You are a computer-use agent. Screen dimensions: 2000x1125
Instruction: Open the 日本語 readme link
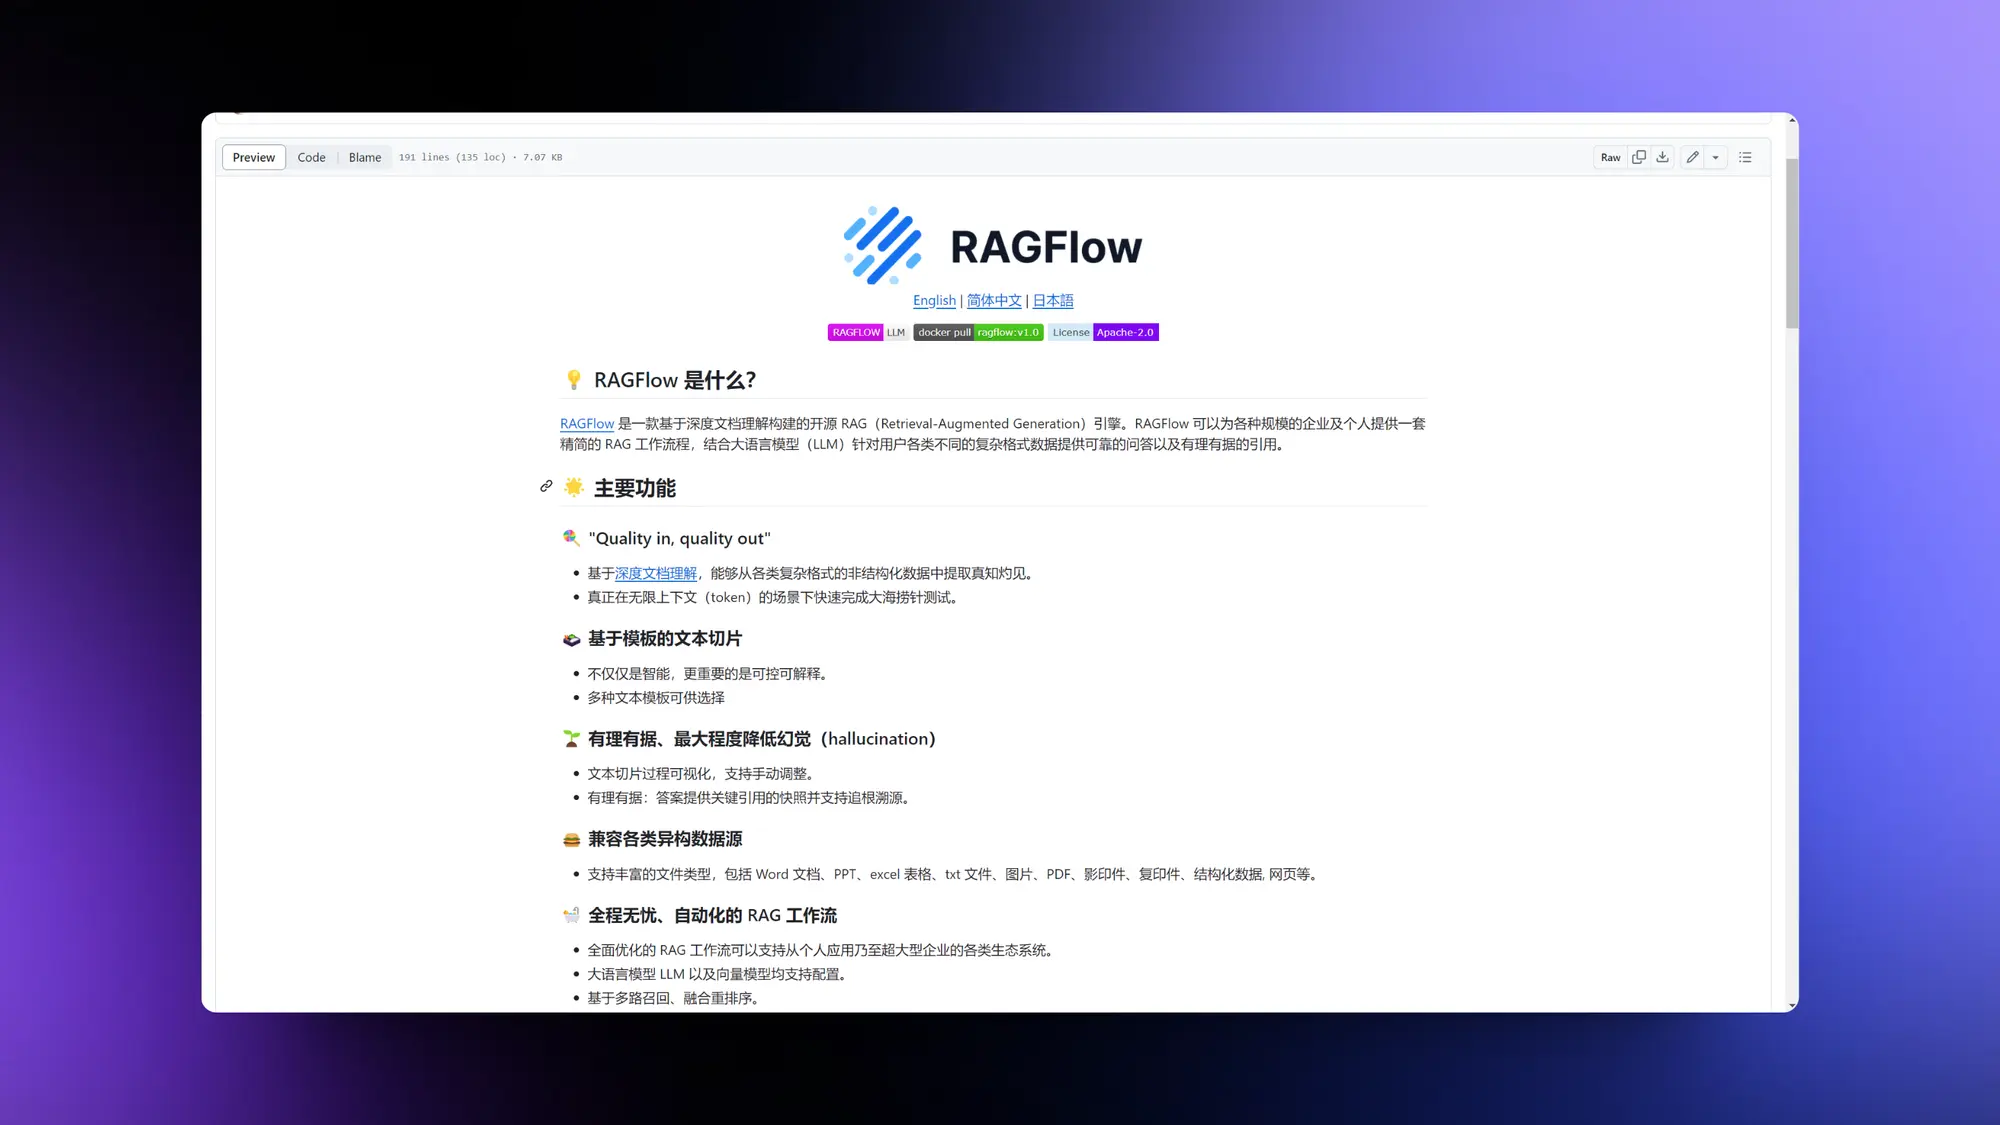[x=1053, y=300]
